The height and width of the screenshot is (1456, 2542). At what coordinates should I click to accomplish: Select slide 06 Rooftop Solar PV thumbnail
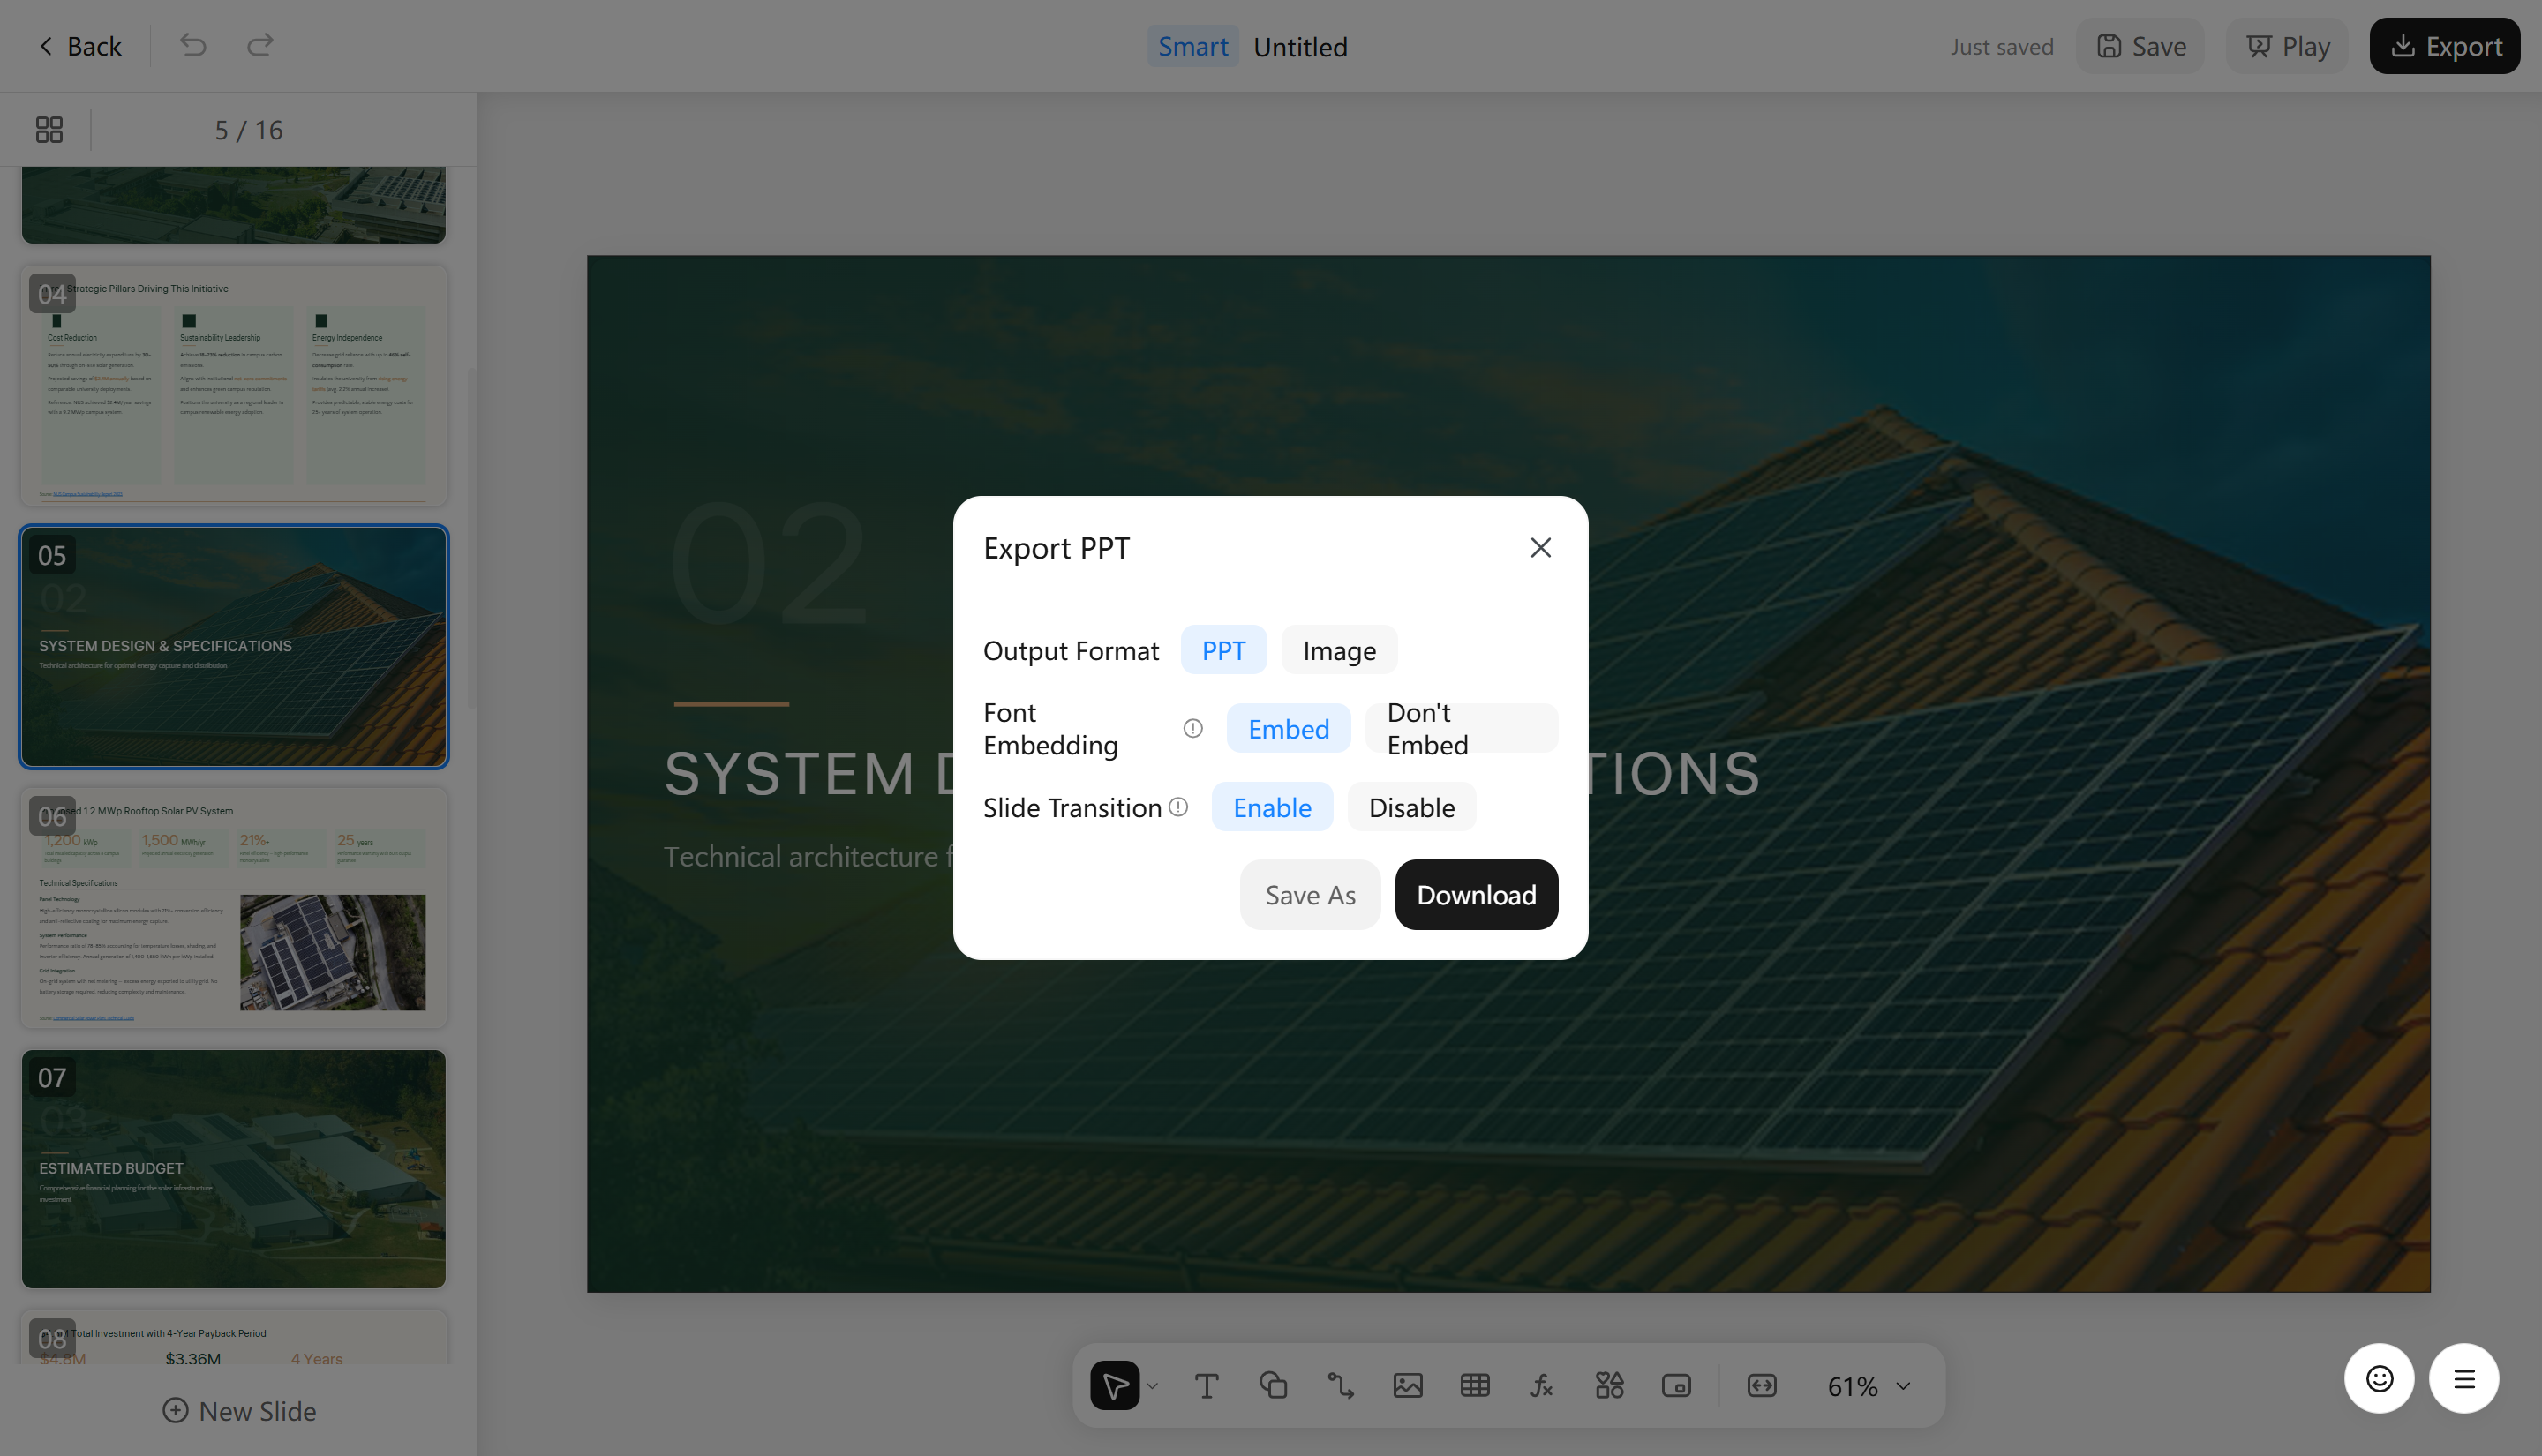point(234,908)
